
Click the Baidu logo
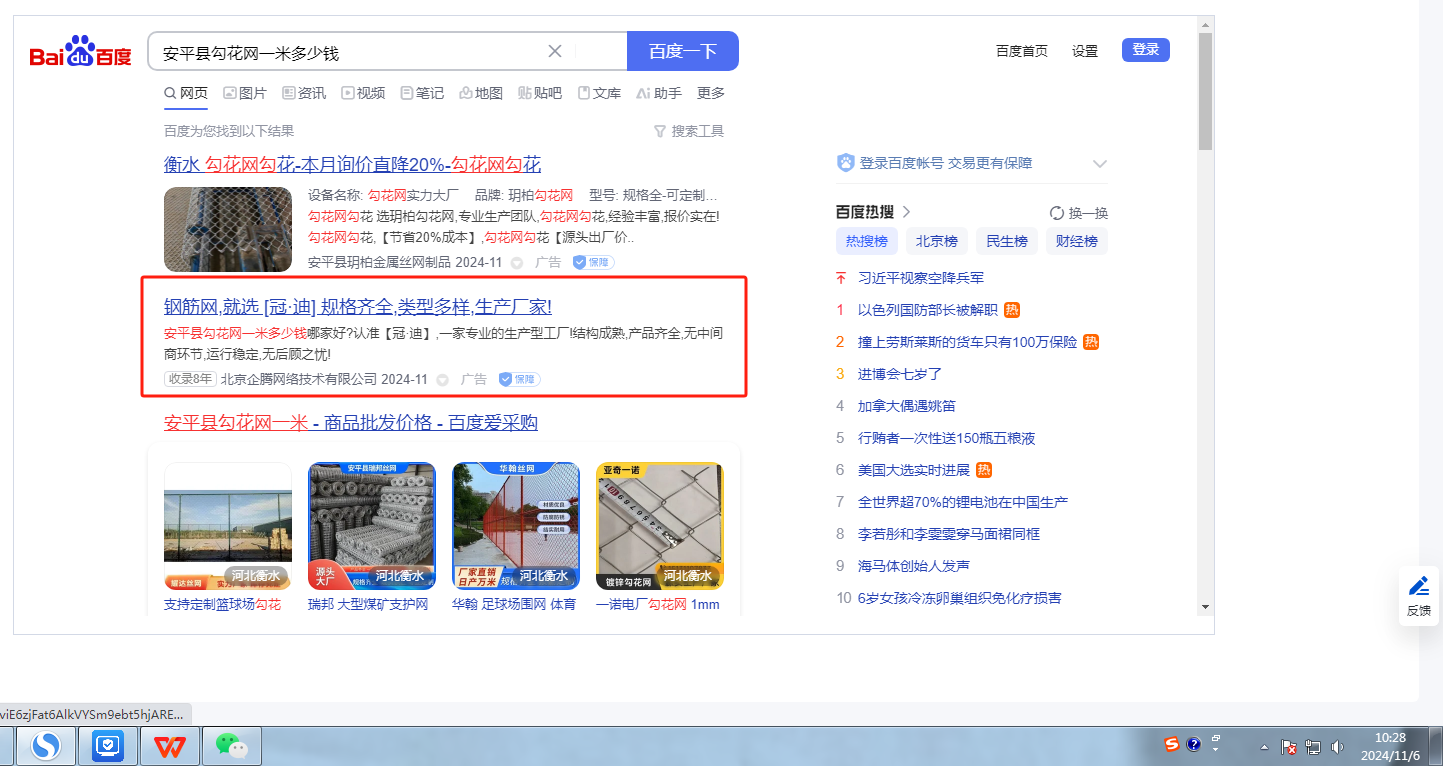click(80, 52)
